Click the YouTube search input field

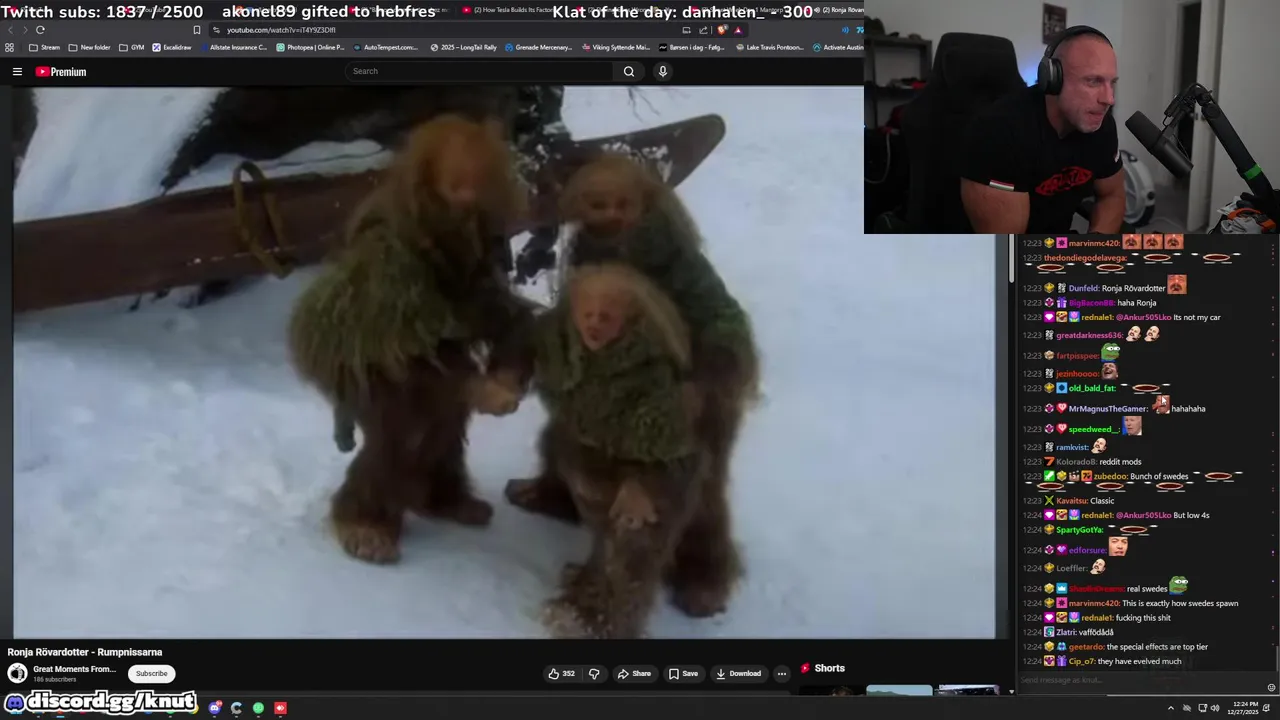click(x=480, y=71)
